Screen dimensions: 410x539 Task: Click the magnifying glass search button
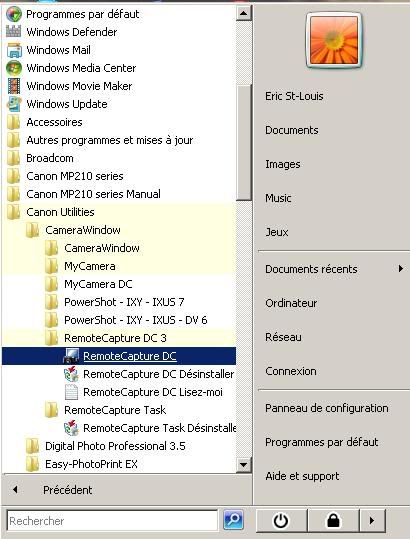coord(233,520)
